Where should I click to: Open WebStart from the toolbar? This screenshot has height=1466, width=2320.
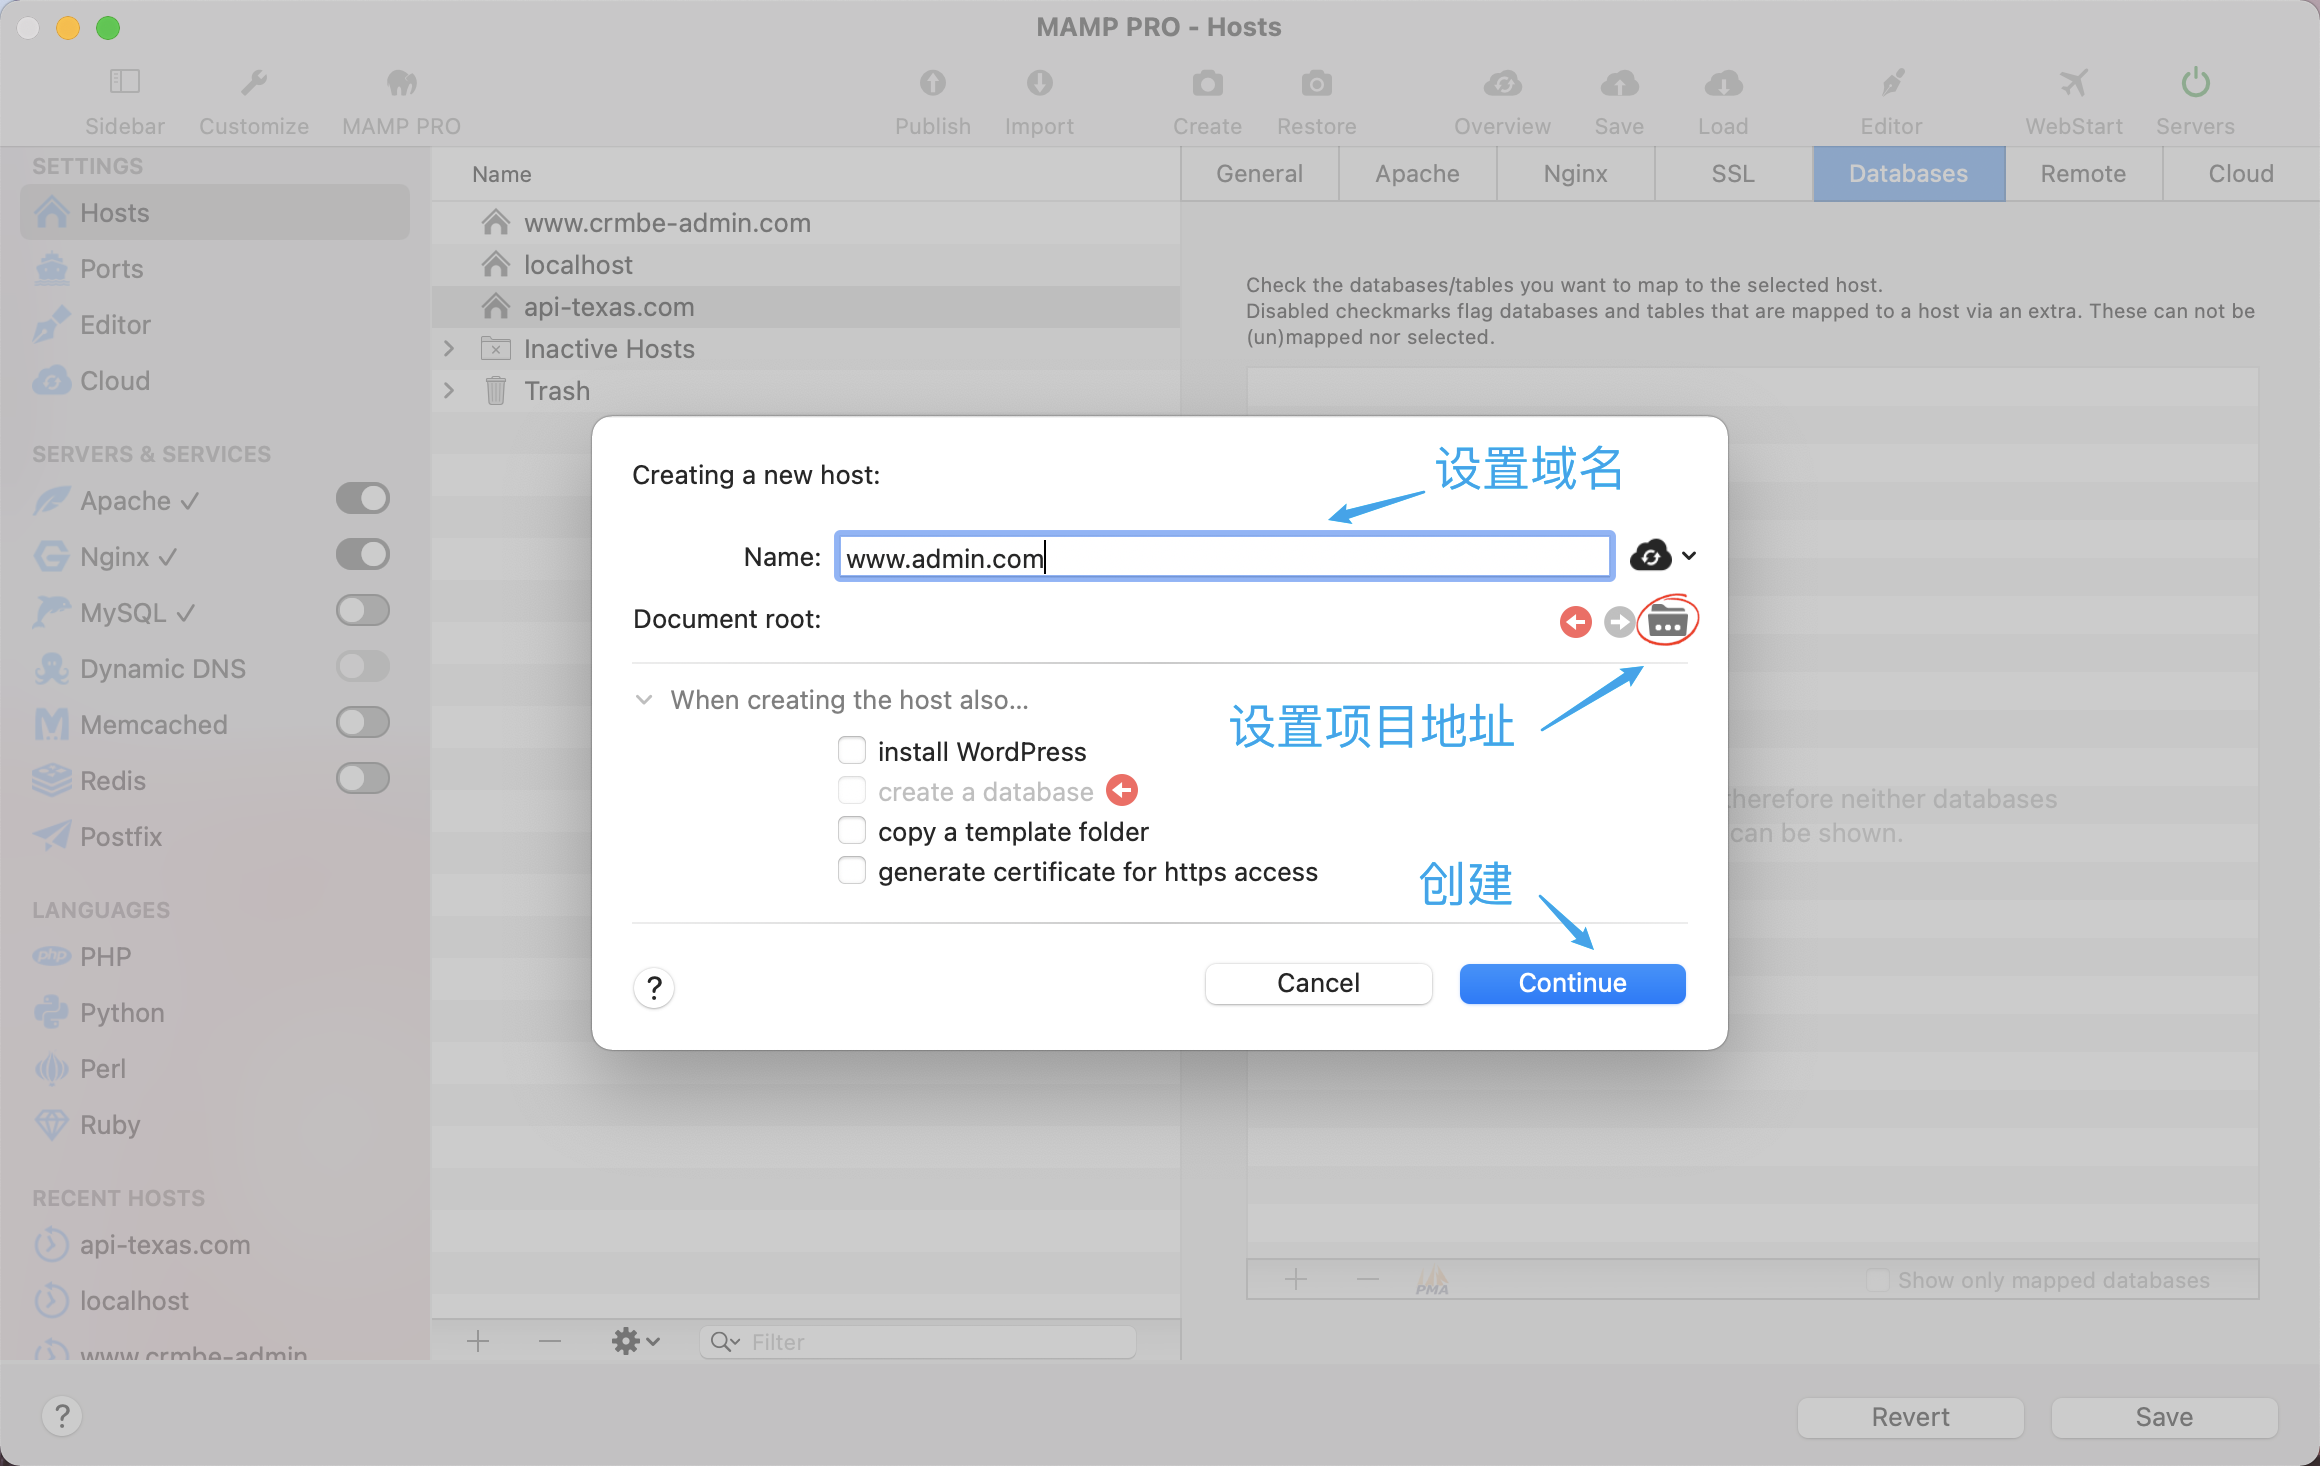[2073, 83]
